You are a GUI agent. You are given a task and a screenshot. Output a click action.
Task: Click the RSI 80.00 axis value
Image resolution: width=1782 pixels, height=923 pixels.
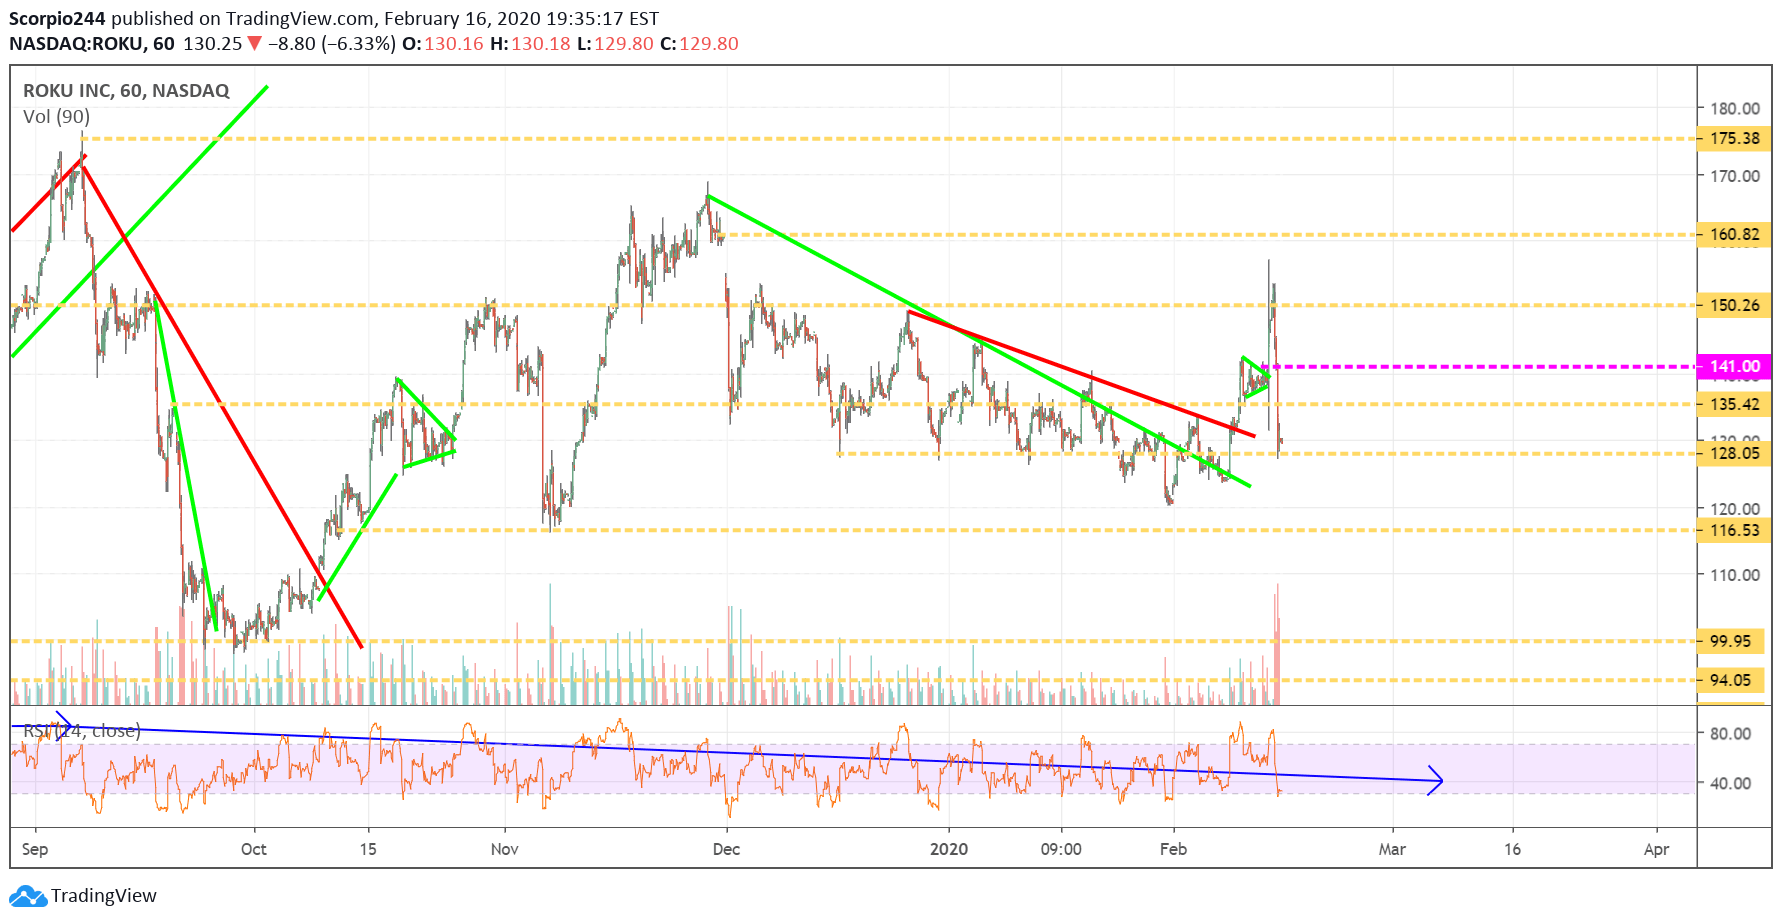pyautogui.click(x=1730, y=734)
